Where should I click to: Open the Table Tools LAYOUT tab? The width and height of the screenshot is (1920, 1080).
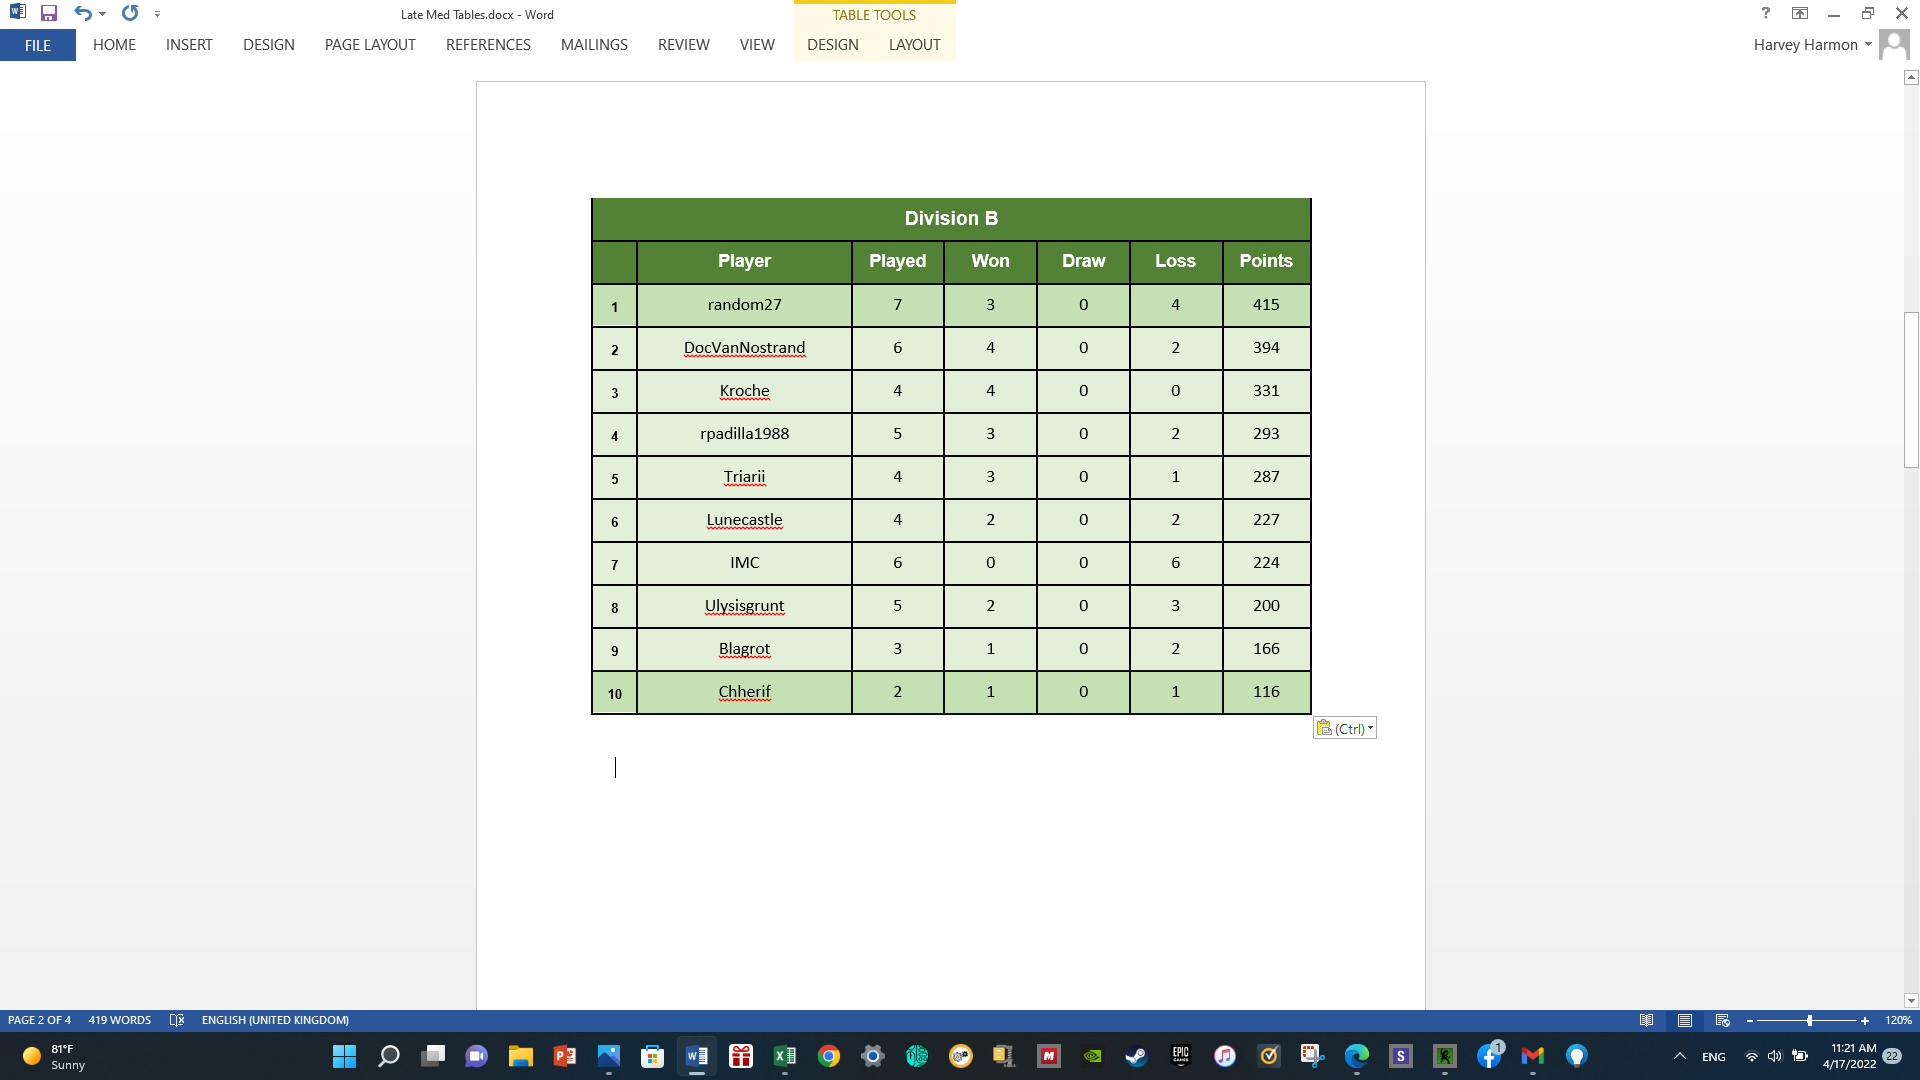tap(913, 45)
